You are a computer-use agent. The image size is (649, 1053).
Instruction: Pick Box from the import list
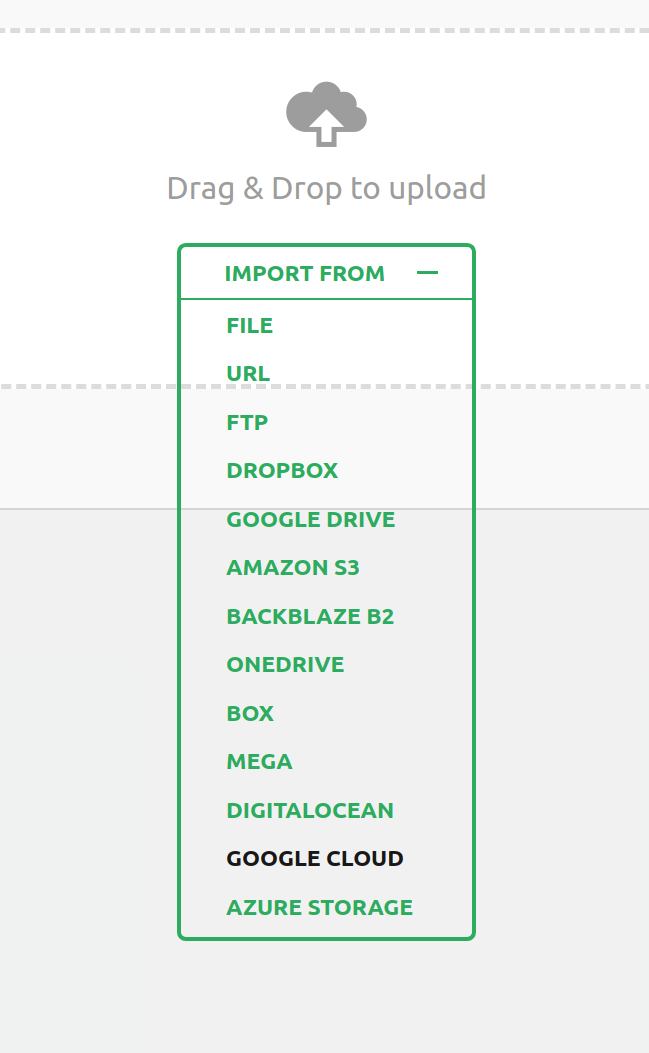(250, 714)
